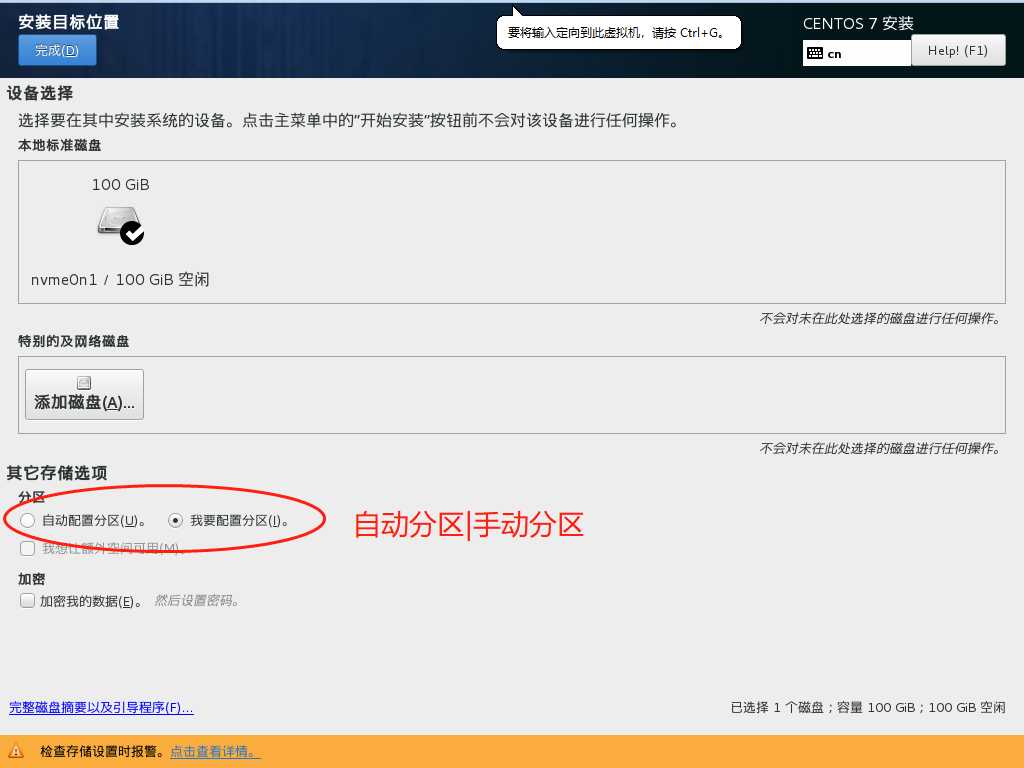Click the 100 GiB capacity text above disk
This screenshot has height=768, width=1024.
(121, 185)
